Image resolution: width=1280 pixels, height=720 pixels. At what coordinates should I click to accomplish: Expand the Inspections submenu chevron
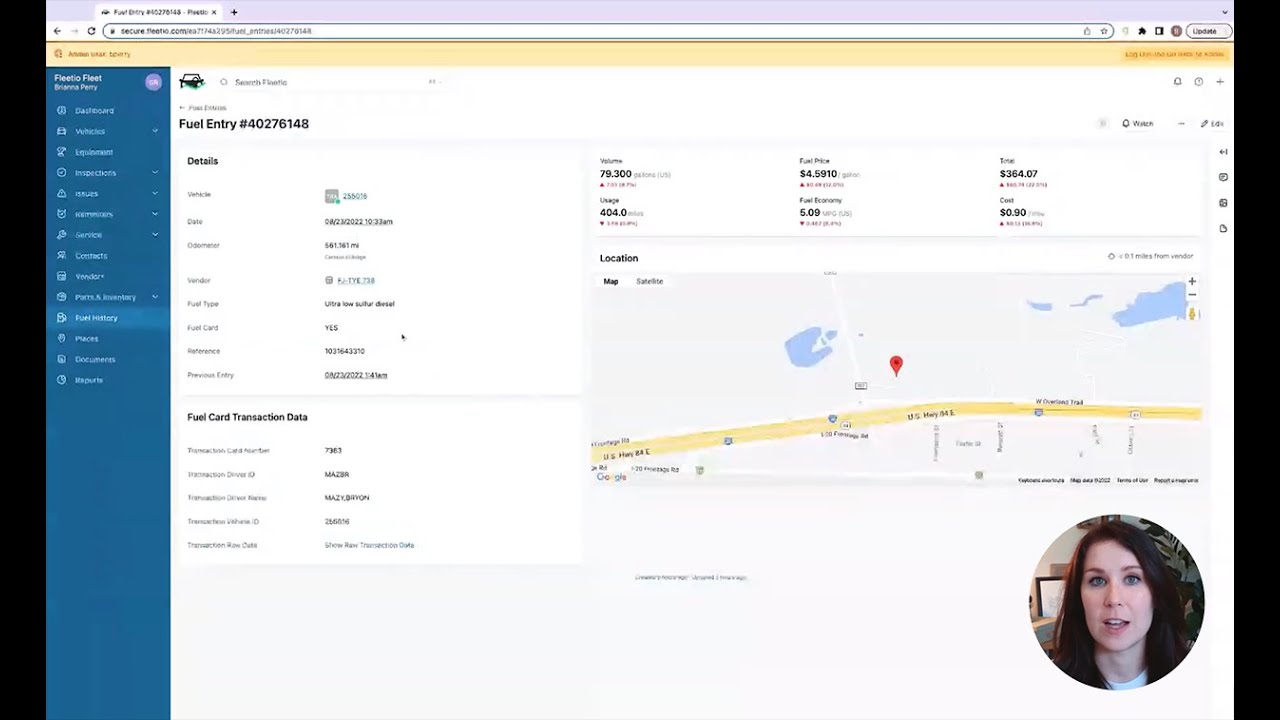[x=155, y=172]
